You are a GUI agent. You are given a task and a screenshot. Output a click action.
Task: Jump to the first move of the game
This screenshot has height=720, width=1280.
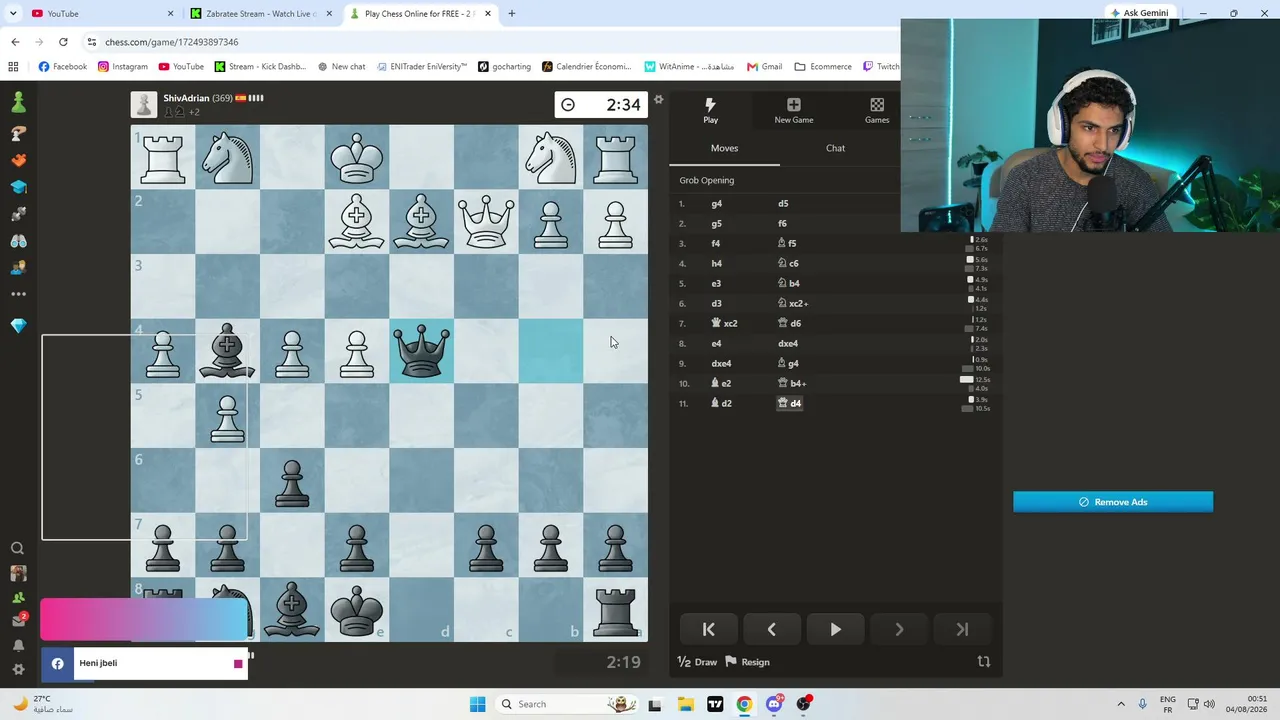708,629
